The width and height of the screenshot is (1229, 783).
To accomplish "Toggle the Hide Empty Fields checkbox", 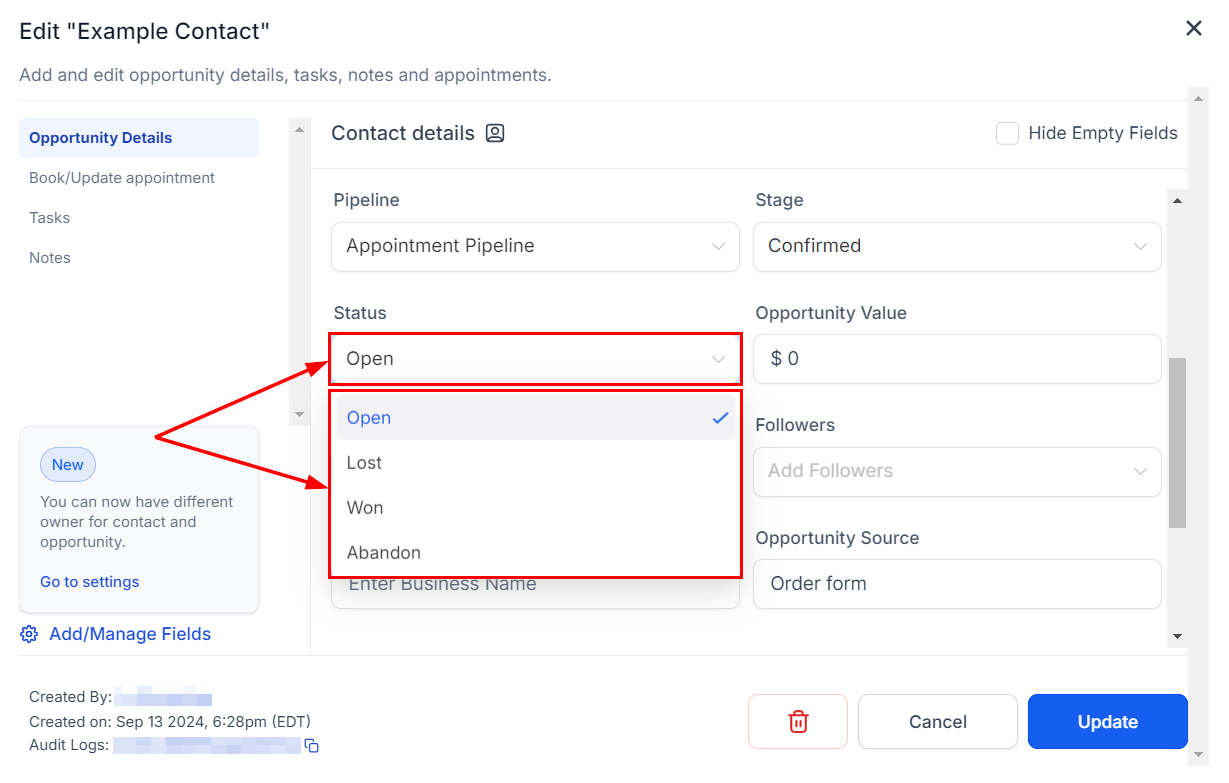I will click(1007, 133).
